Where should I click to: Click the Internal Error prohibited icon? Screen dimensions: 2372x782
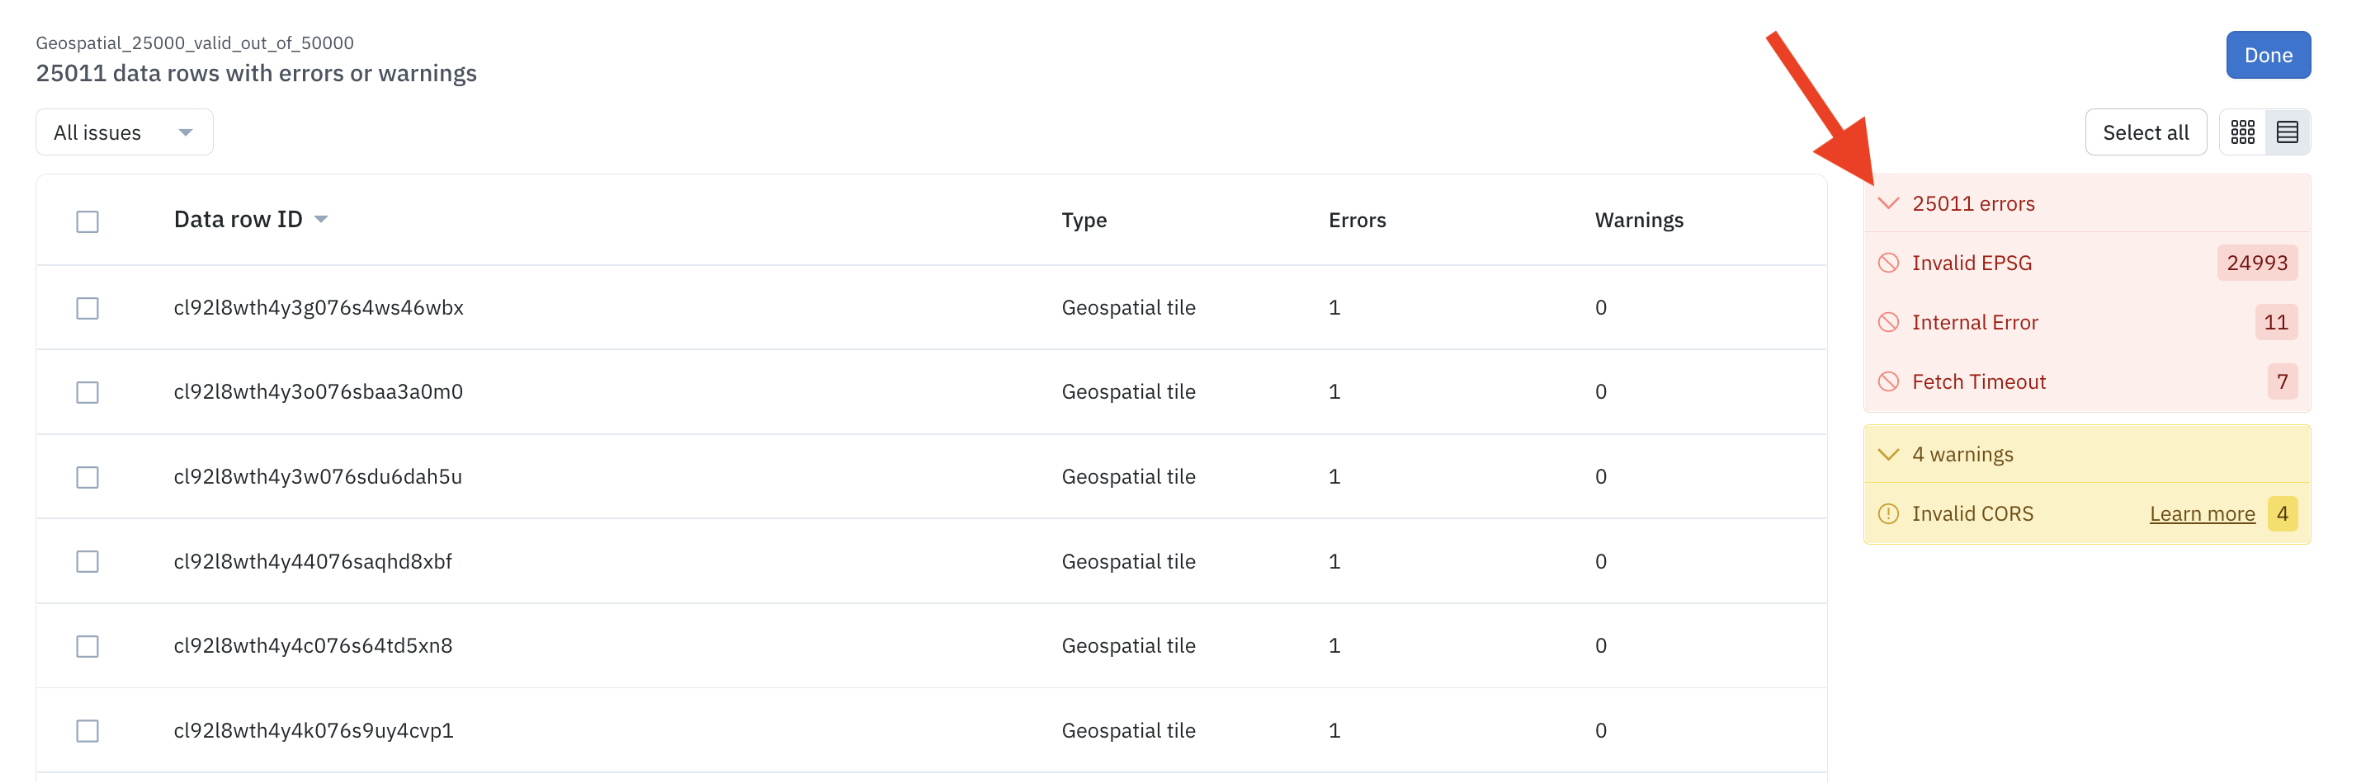[1888, 322]
